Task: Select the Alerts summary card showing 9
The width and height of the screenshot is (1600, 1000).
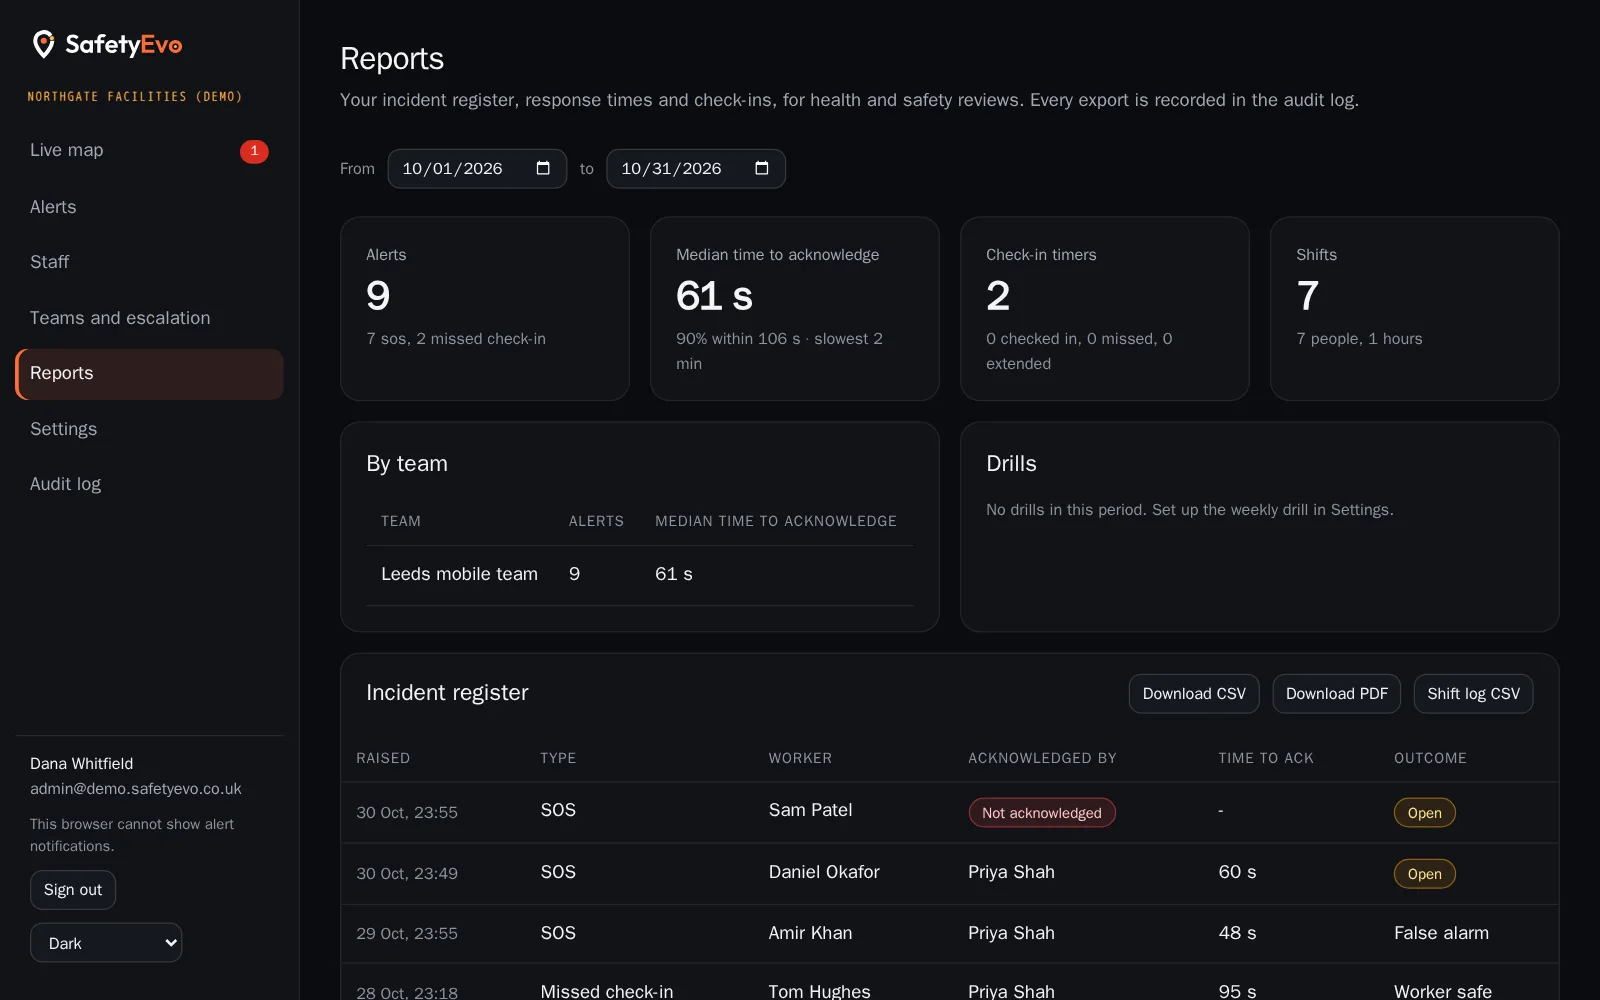Action: (485, 309)
